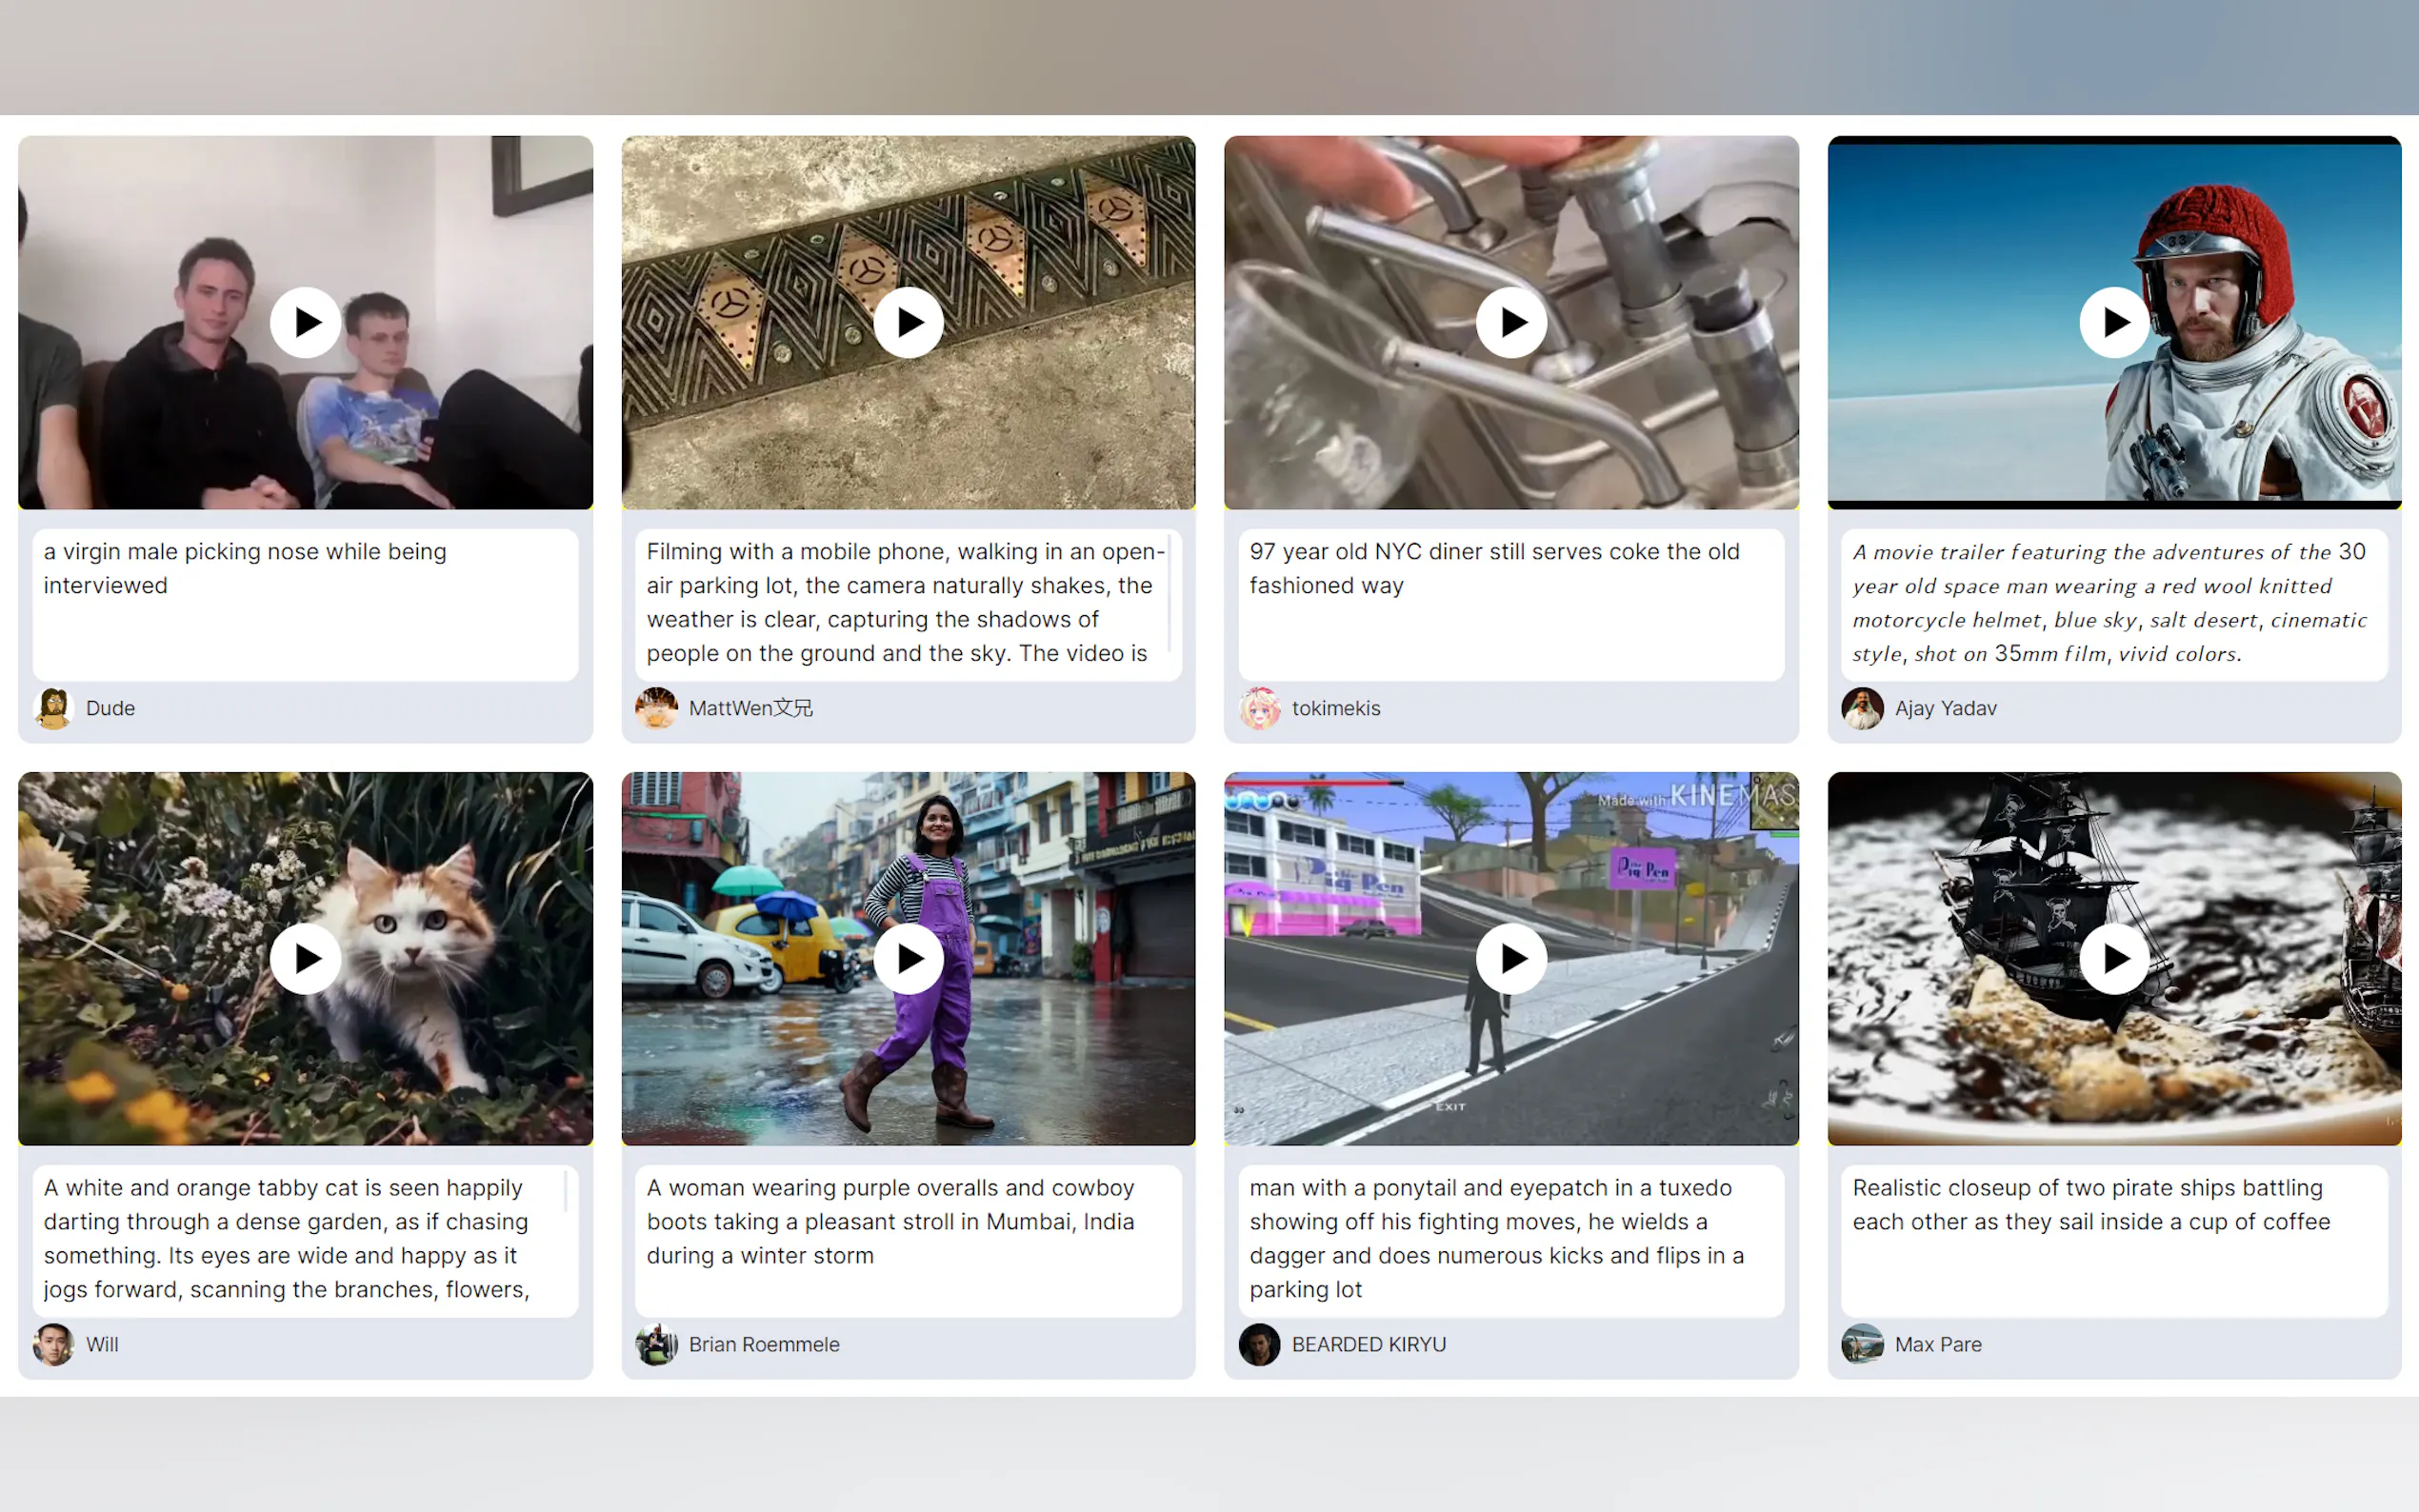Click tokimekis's anime avatar
Viewport: 2419px width, 1512px height.
[x=1259, y=708]
